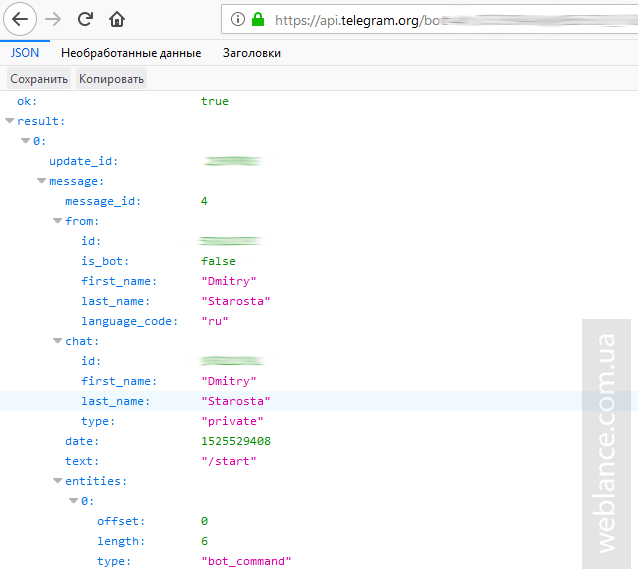Click the length value 6

pos(204,541)
